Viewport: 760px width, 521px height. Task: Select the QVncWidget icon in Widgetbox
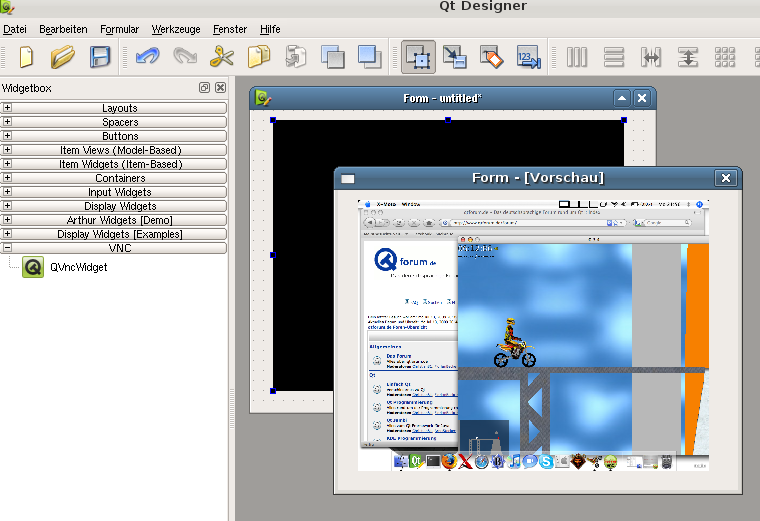click(33, 267)
